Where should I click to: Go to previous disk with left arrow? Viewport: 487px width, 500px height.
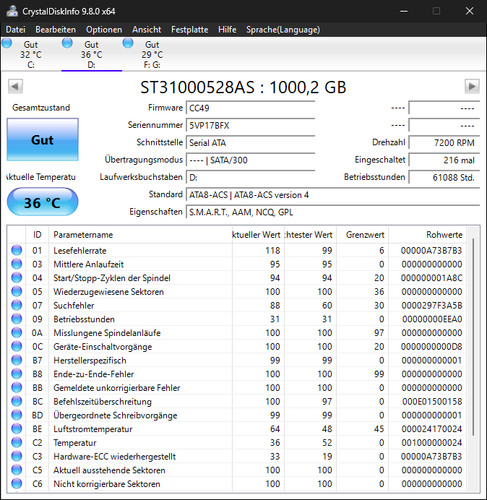15,87
